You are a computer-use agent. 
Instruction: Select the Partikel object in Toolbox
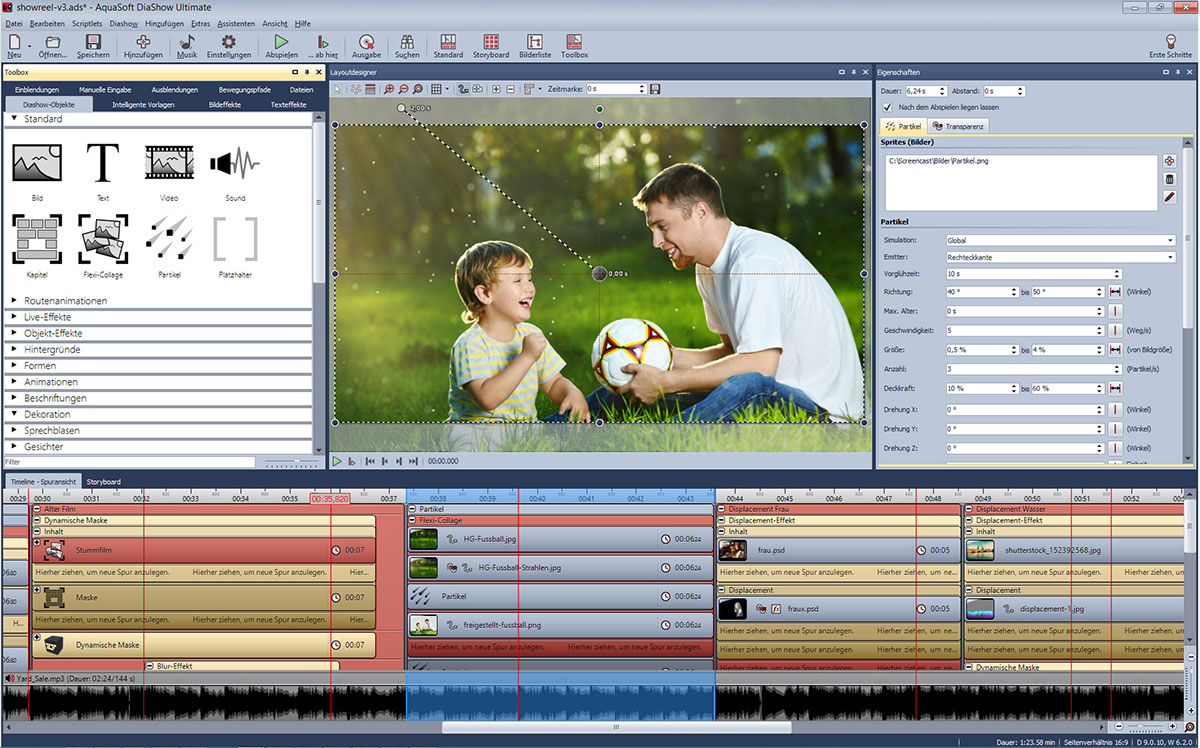click(x=169, y=239)
